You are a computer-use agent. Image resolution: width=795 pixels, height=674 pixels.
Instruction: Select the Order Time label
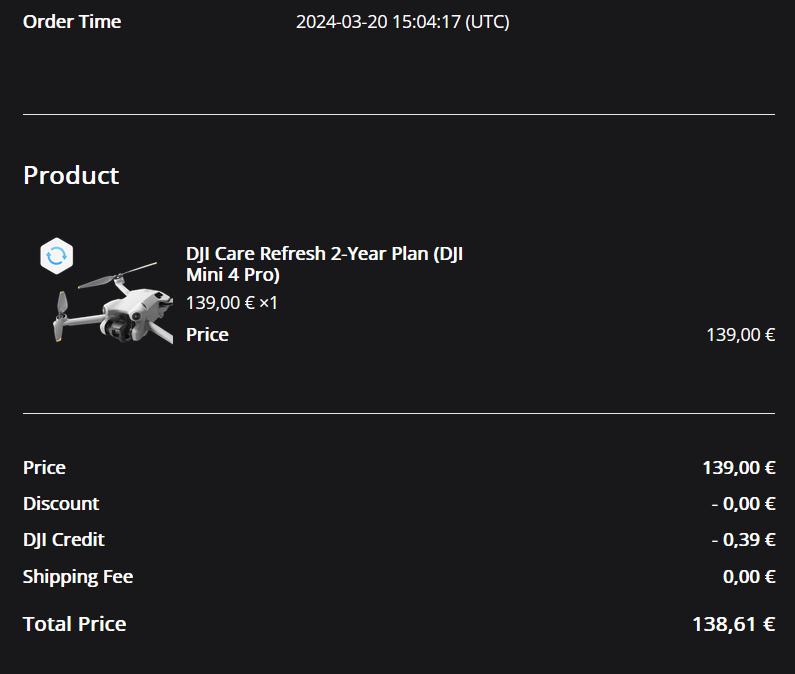point(72,22)
